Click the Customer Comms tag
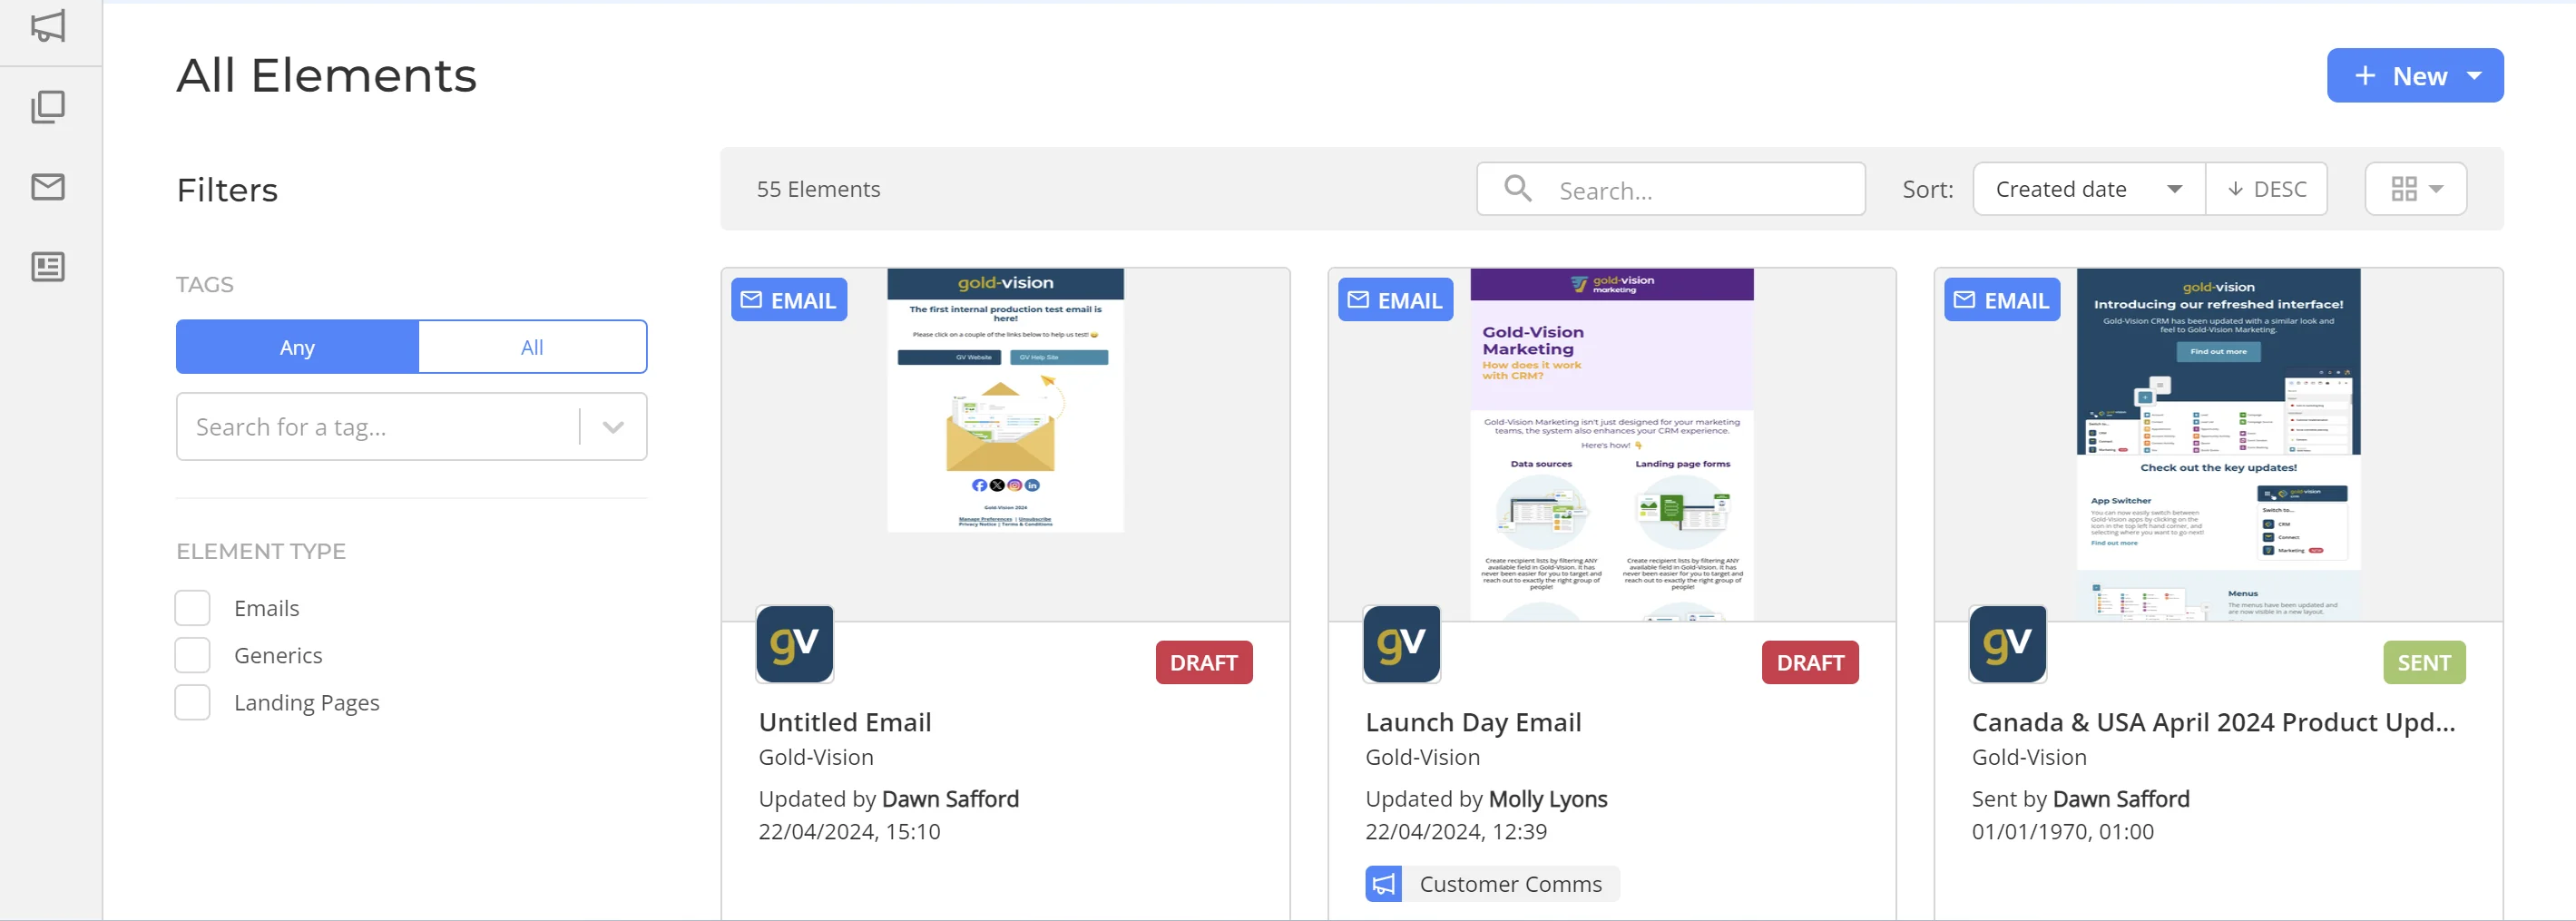This screenshot has height=921, width=2576. coord(1492,884)
